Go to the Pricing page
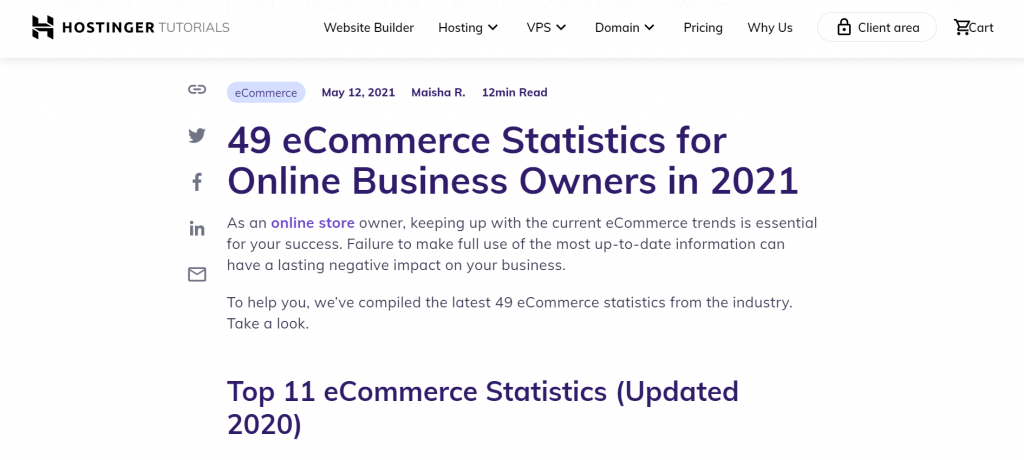1024x460 pixels. (x=703, y=27)
